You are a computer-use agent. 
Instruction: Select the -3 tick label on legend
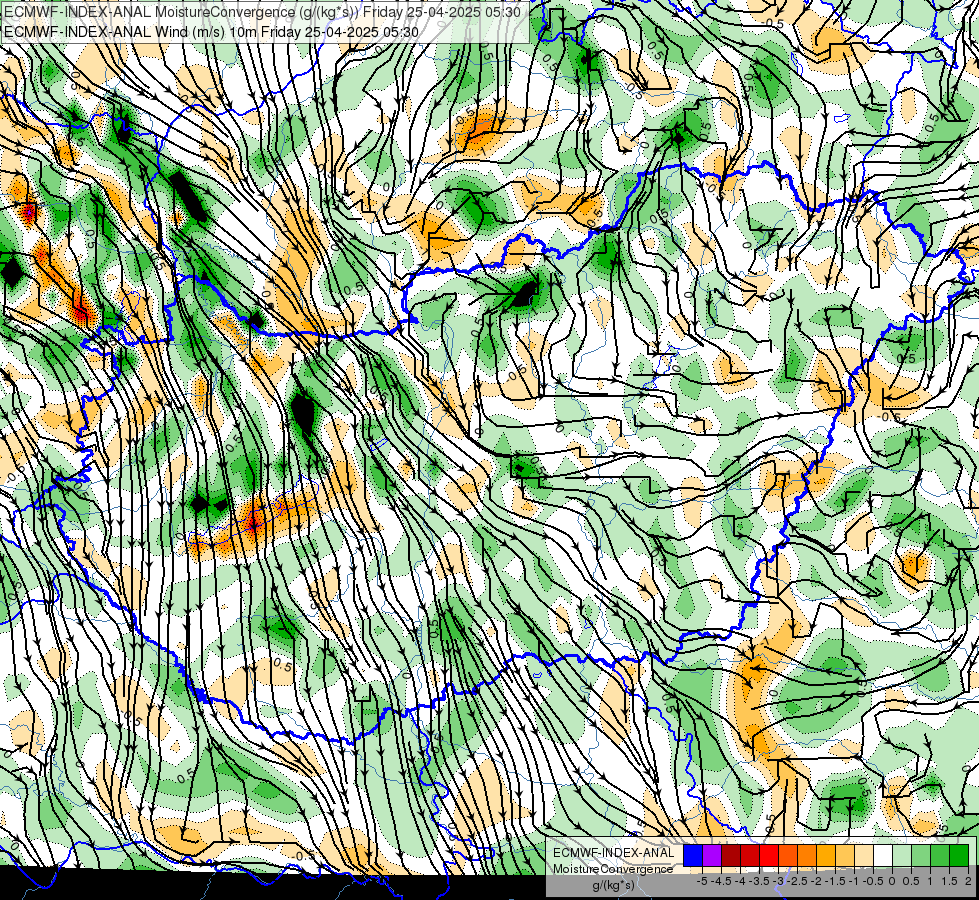coord(779,881)
